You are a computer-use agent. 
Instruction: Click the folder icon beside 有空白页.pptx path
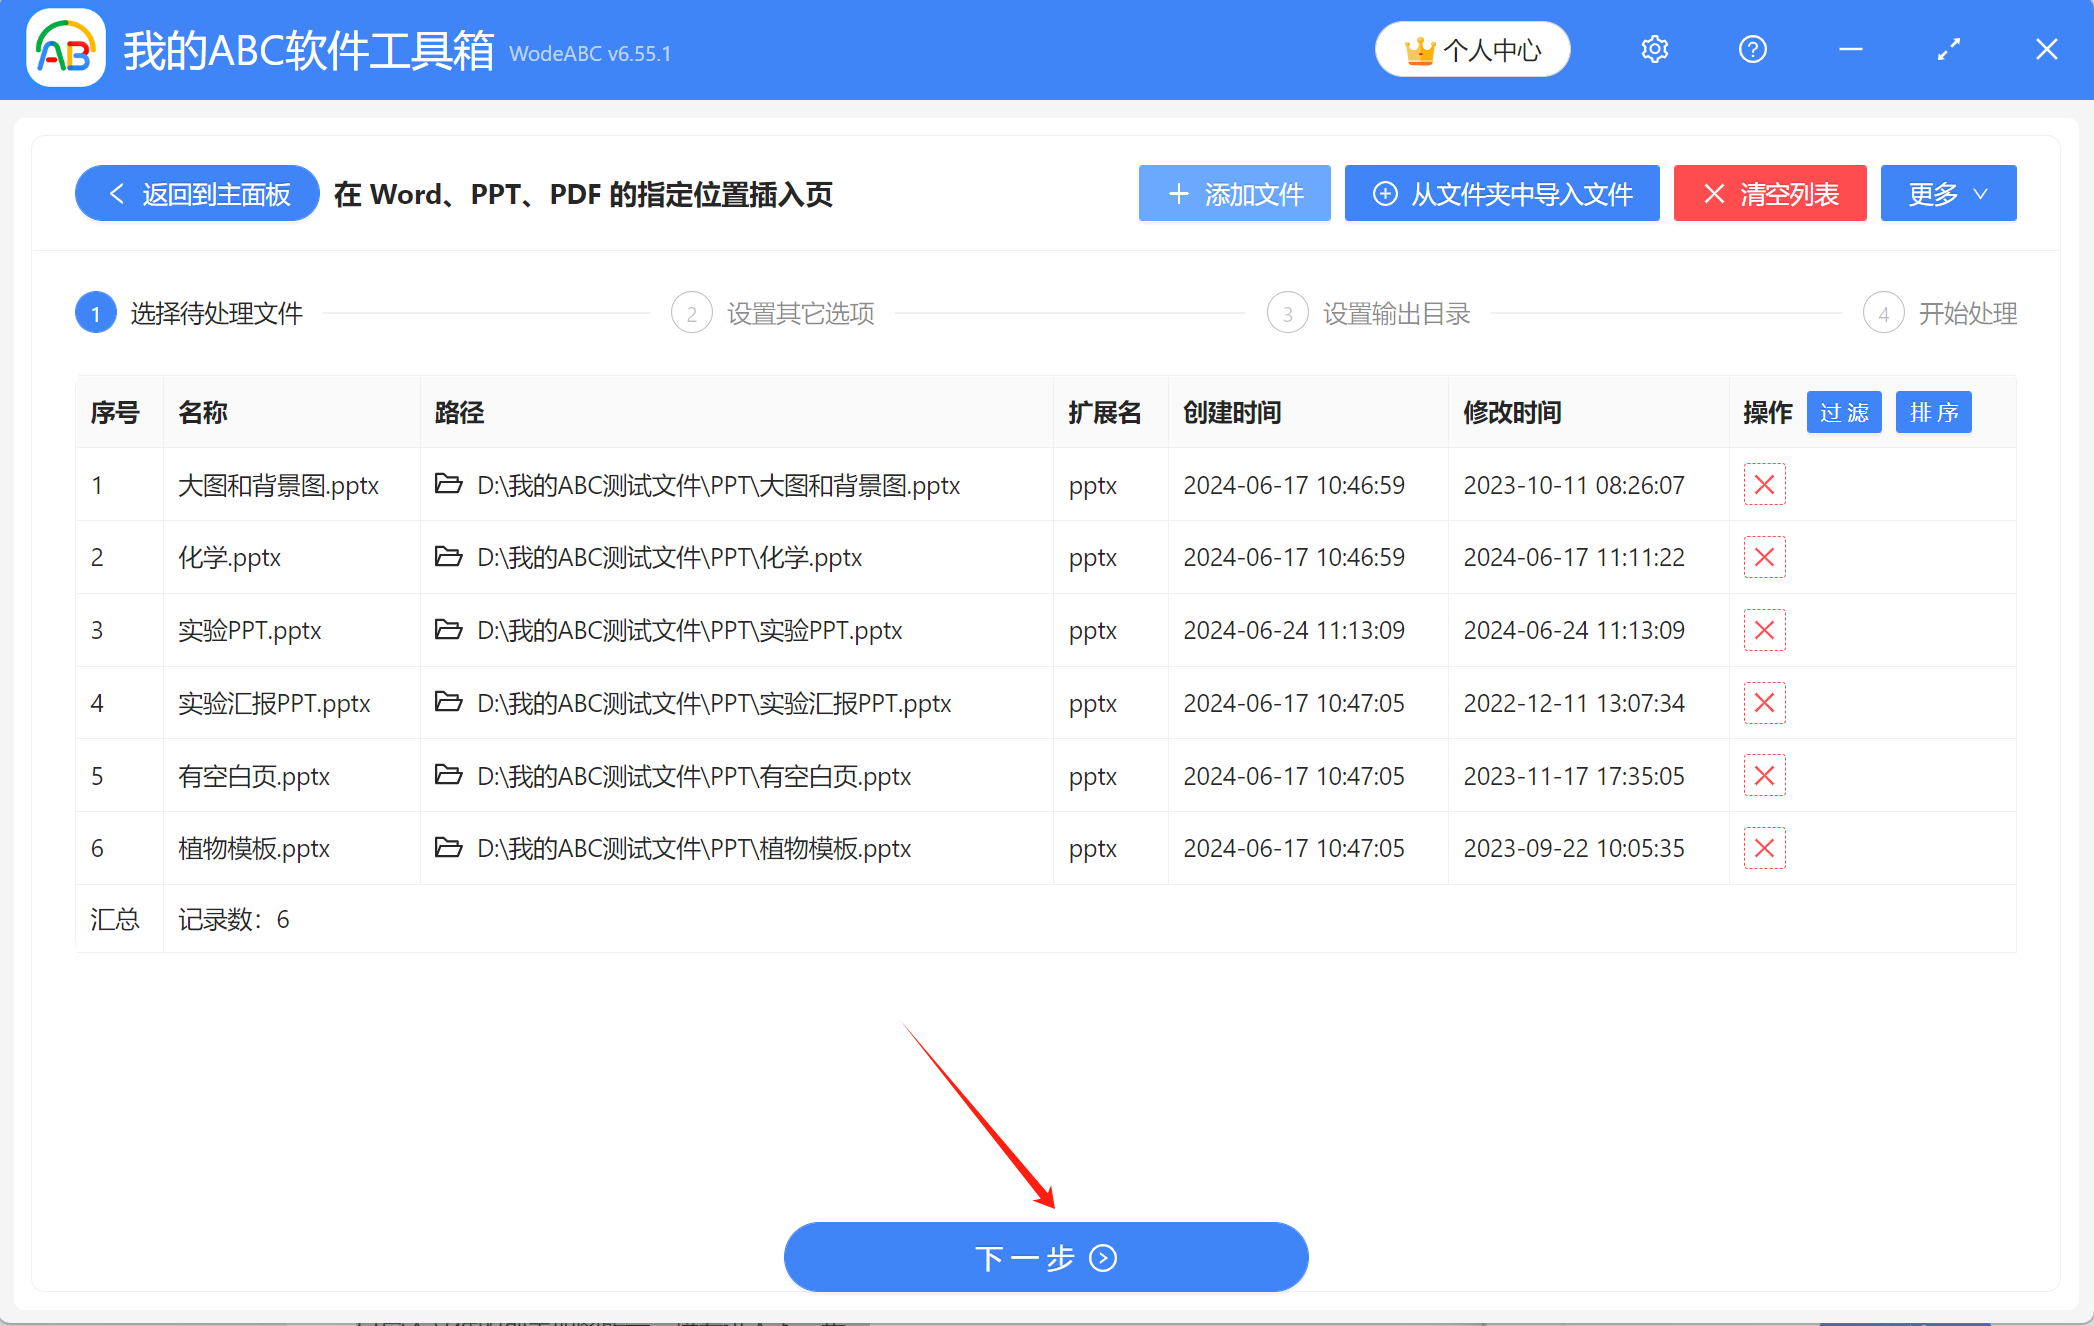(x=448, y=775)
